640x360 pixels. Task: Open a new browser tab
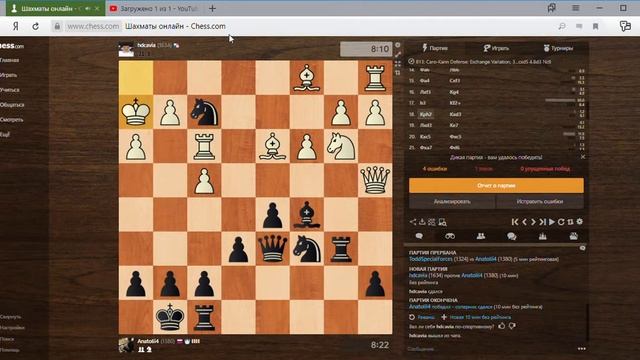(212, 8)
